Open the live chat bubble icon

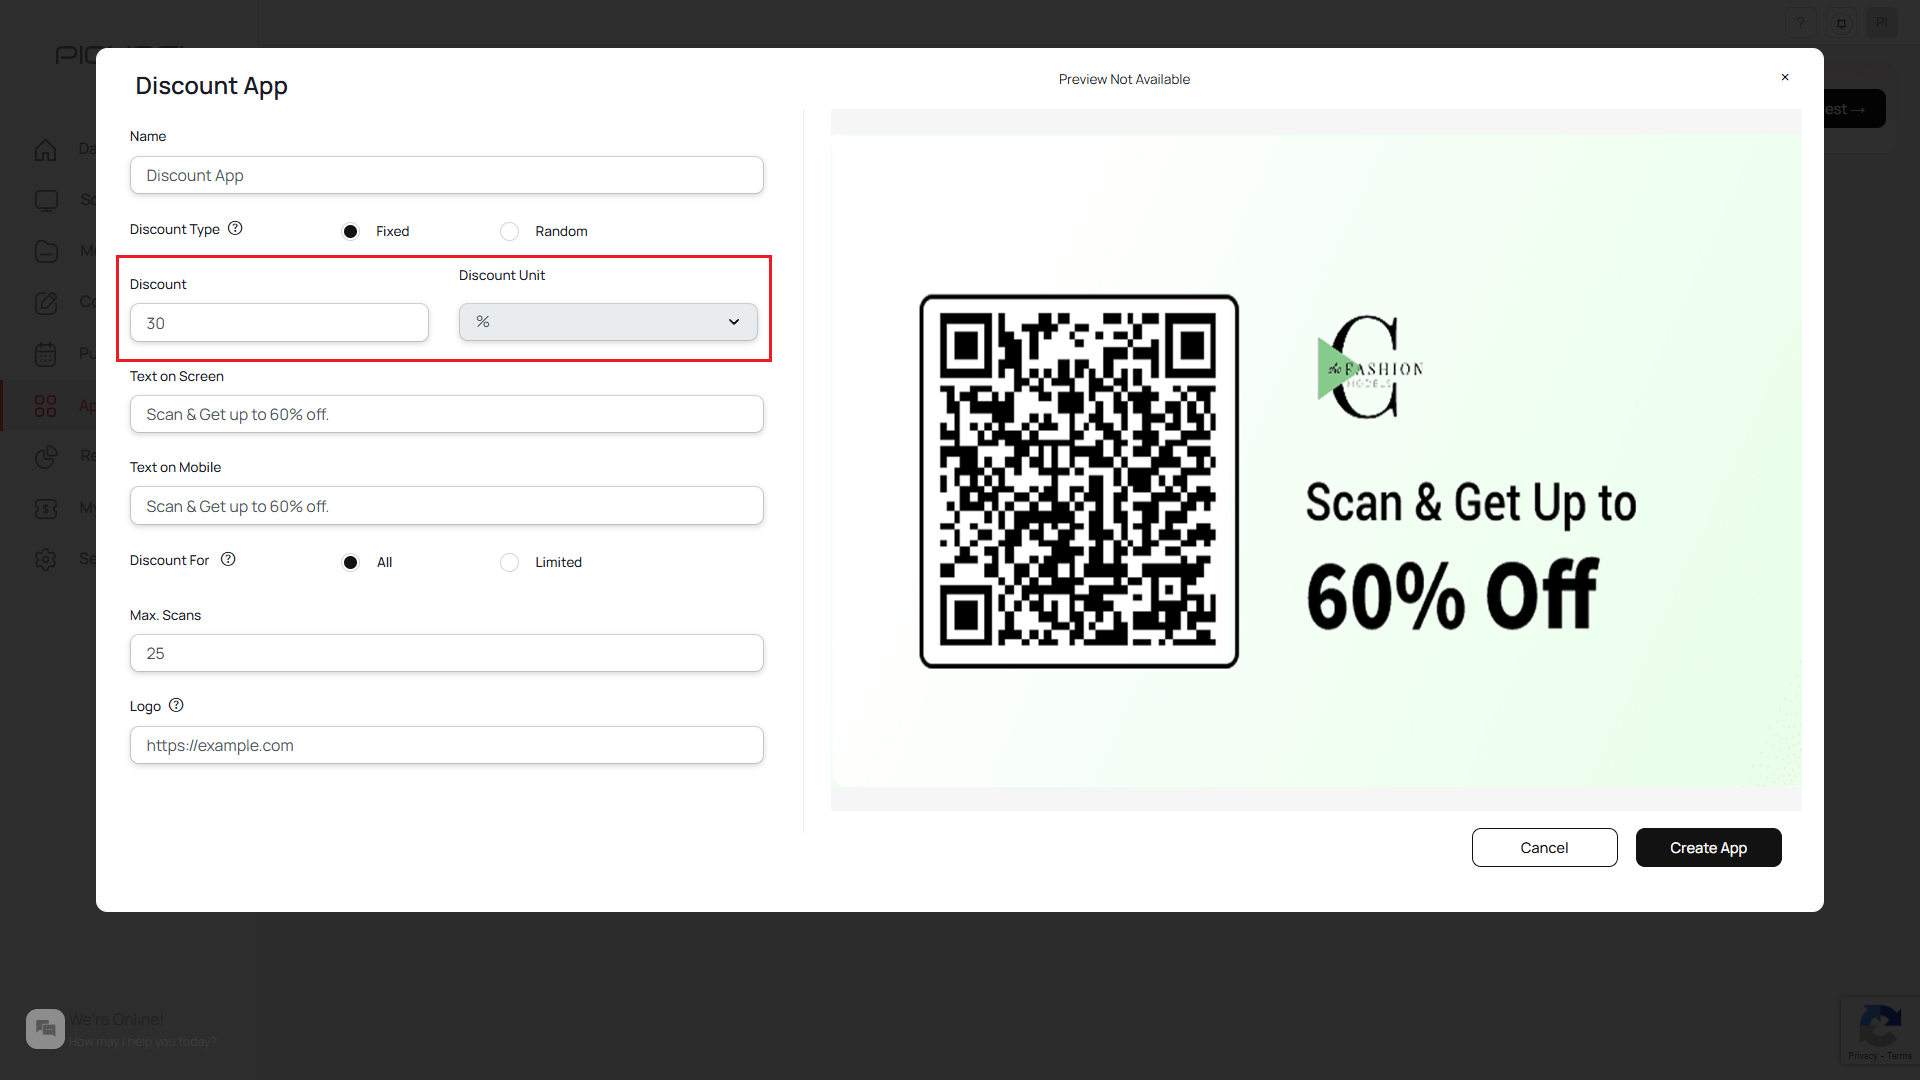[45, 1028]
